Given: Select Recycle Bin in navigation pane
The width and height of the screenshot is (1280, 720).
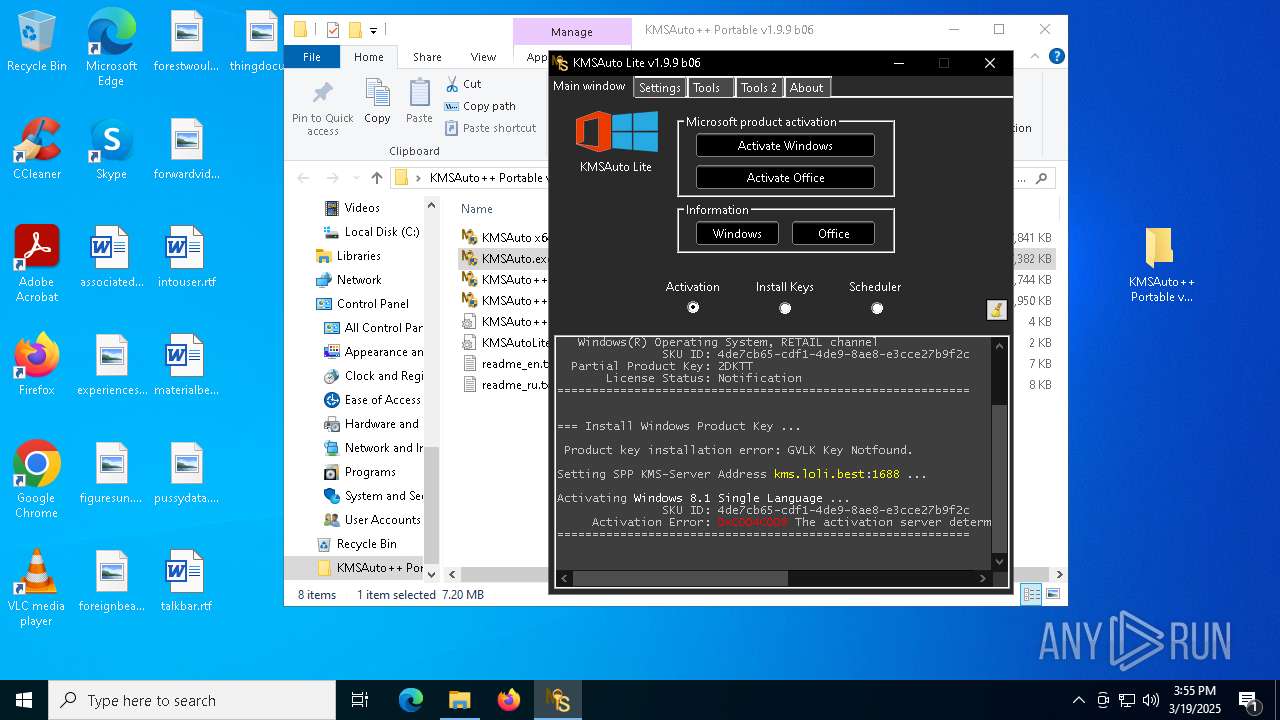Looking at the screenshot, I should coord(357,544).
